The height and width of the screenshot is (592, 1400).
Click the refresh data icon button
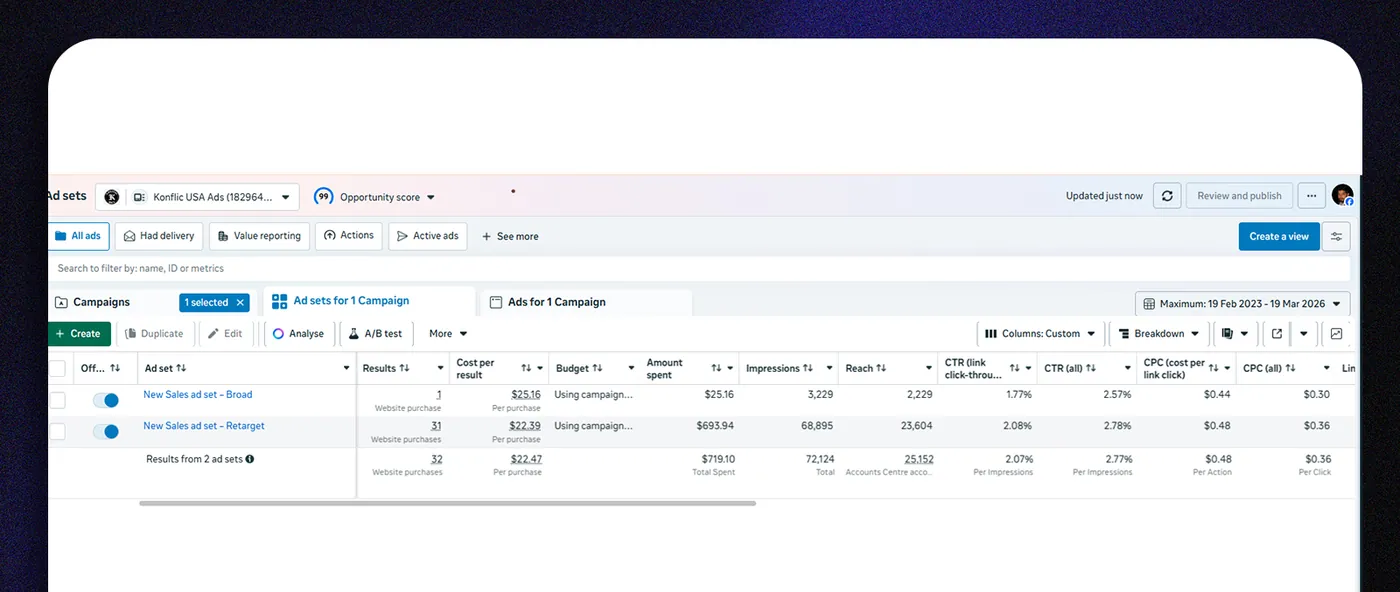coord(1167,196)
